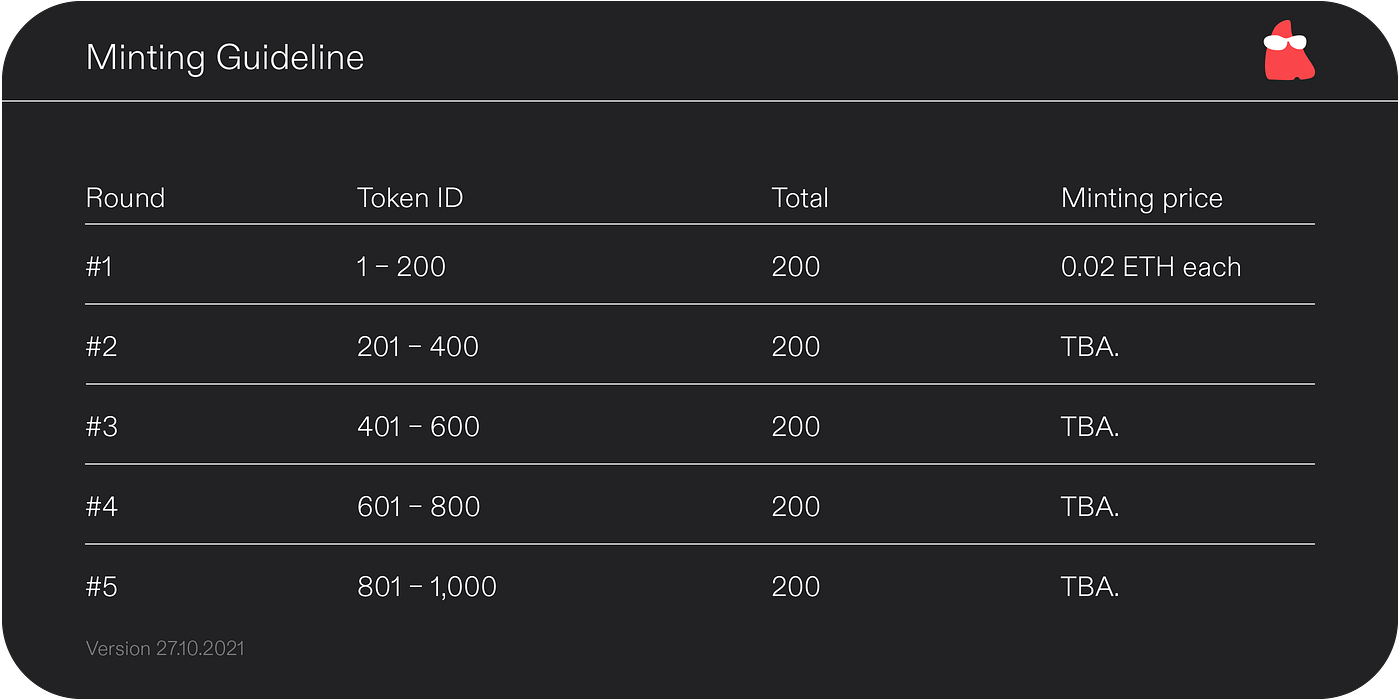Image resolution: width=1400 pixels, height=700 pixels.
Task: Click the 601 – 800 token range
Action: point(418,507)
